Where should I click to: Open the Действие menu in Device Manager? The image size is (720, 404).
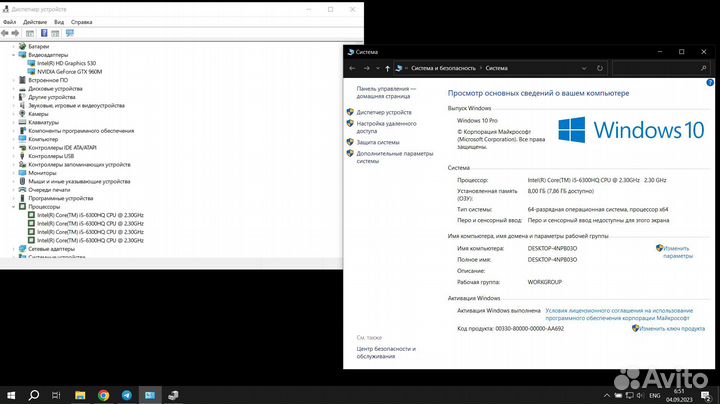click(35, 22)
